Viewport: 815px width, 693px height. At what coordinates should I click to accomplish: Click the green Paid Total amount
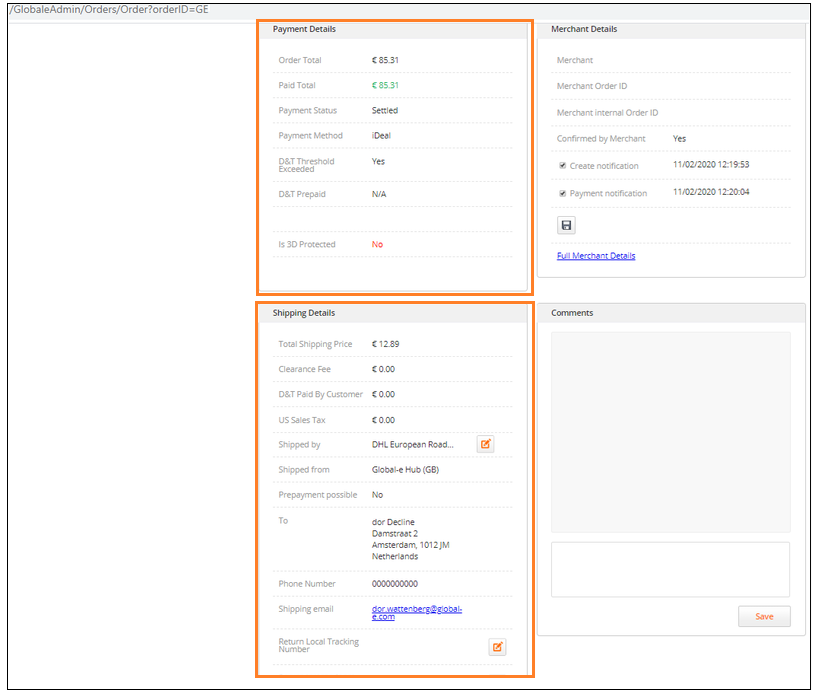click(385, 85)
